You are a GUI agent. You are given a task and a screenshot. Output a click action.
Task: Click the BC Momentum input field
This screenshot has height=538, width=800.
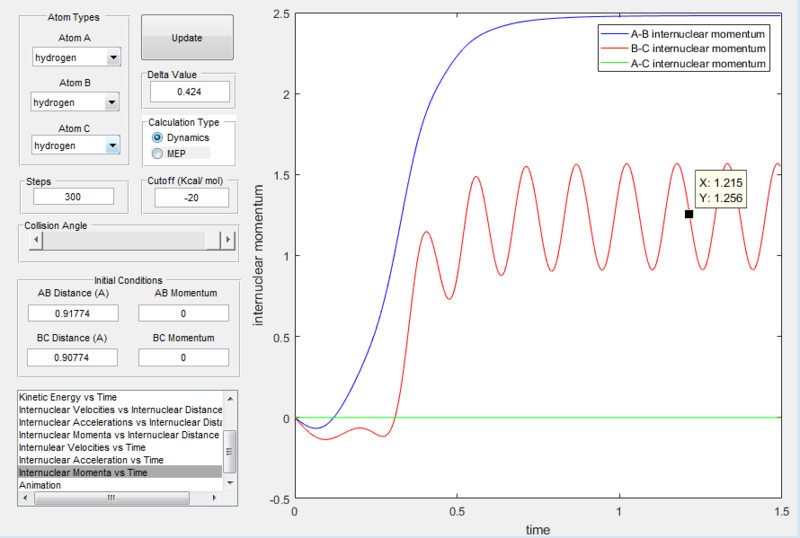[184, 357]
